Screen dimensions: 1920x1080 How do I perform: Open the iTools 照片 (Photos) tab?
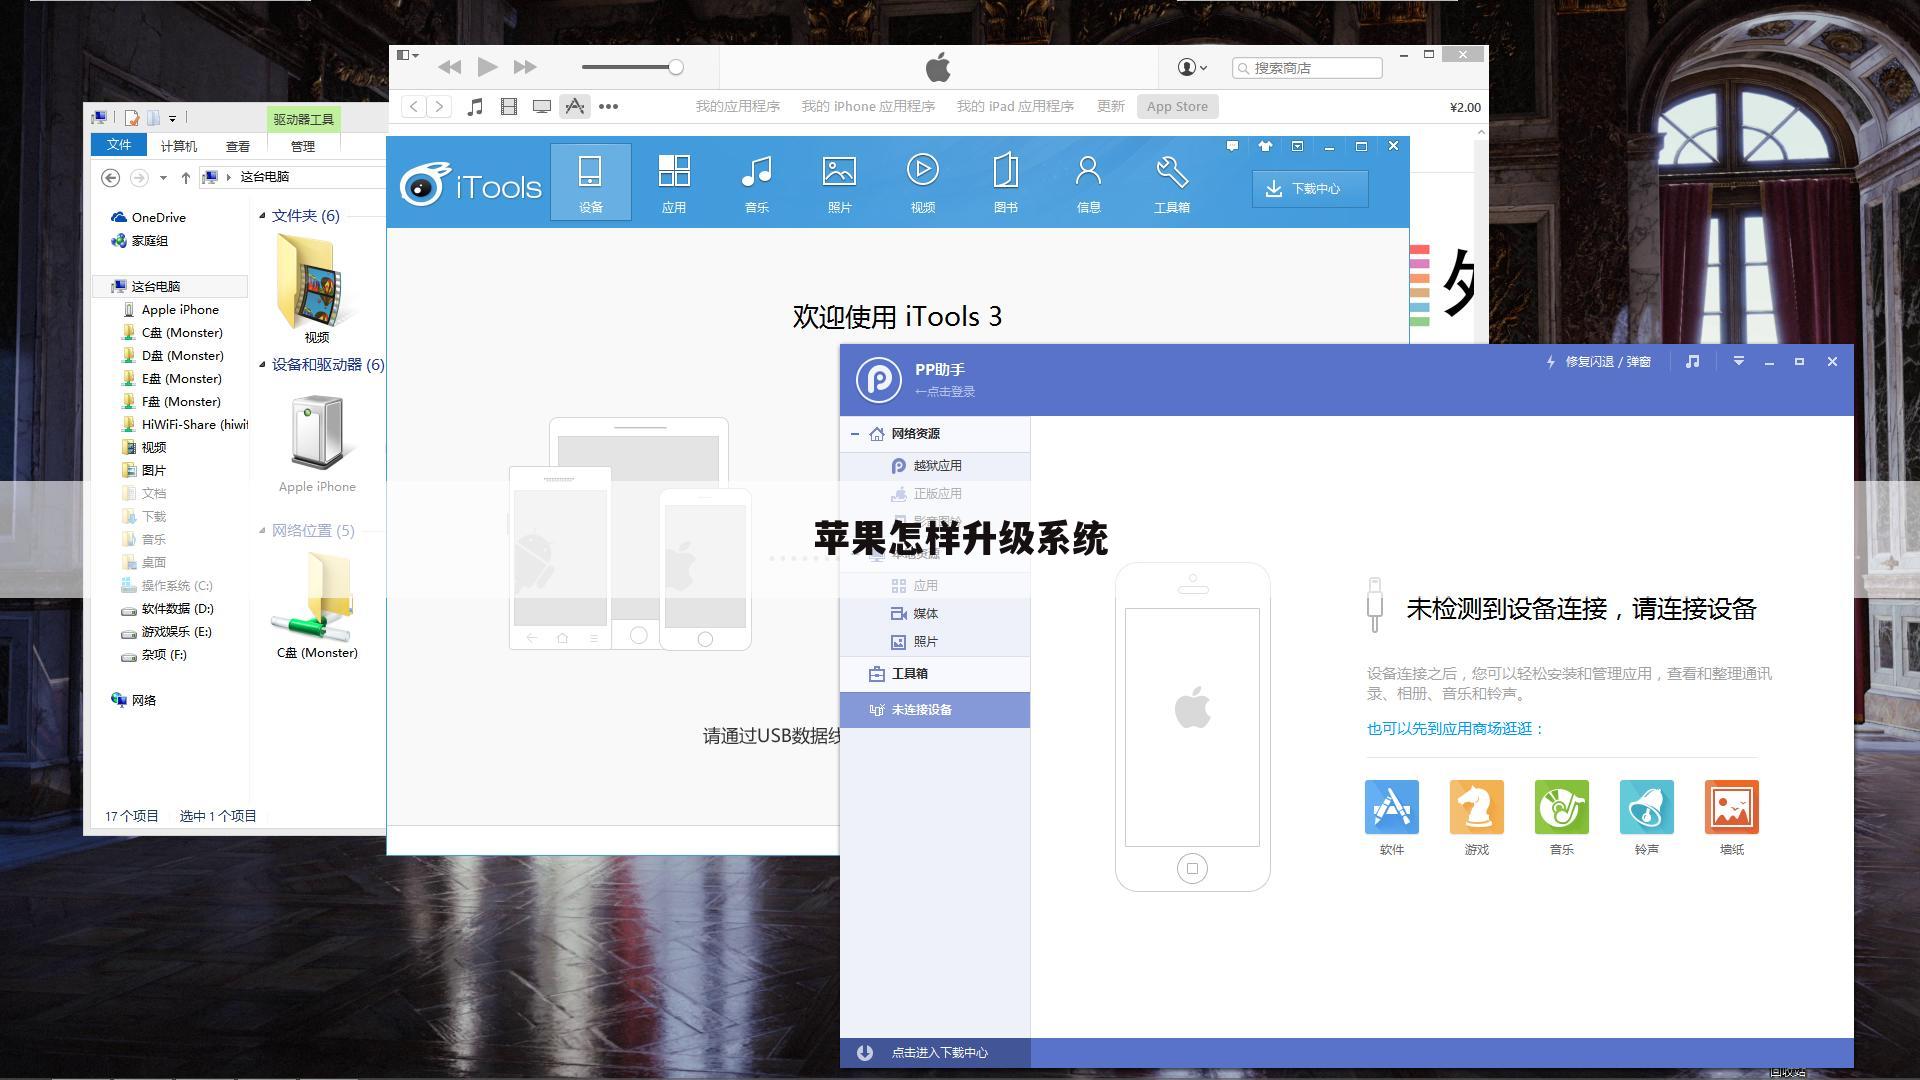839,182
